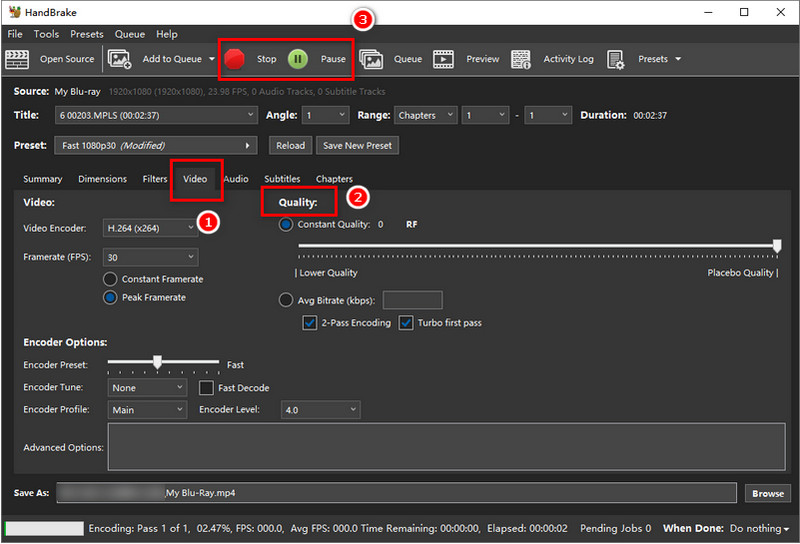Minimize the HandBrake window

pyautogui.click(x=708, y=12)
